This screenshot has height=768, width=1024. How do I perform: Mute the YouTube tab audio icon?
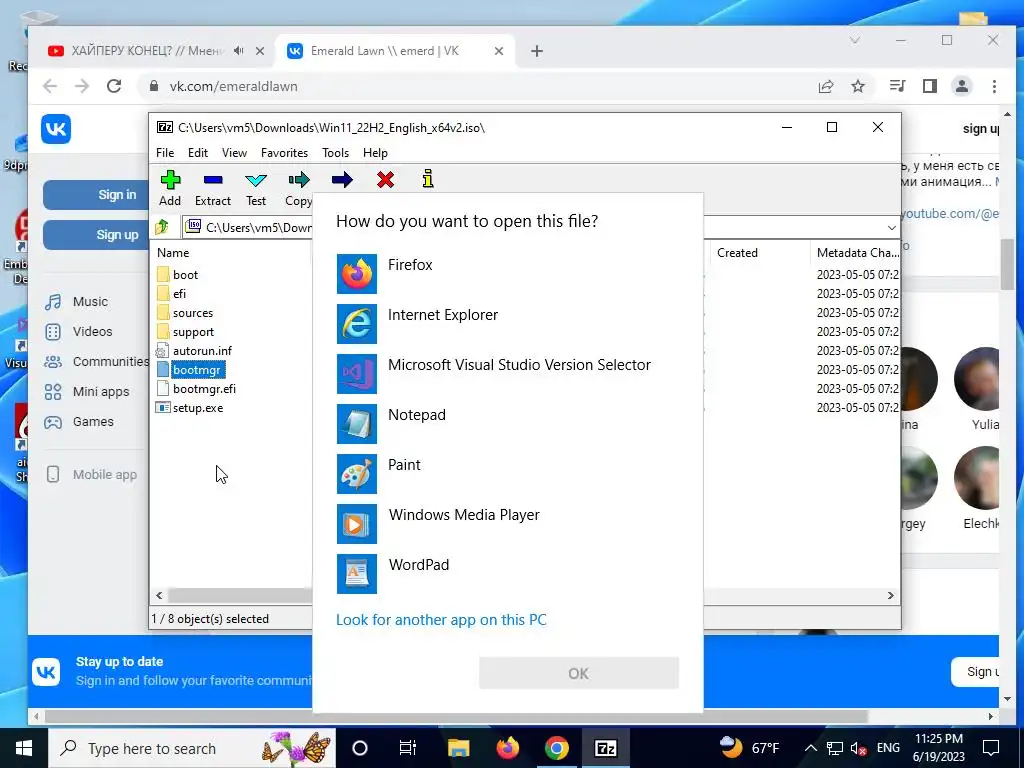tap(239, 51)
